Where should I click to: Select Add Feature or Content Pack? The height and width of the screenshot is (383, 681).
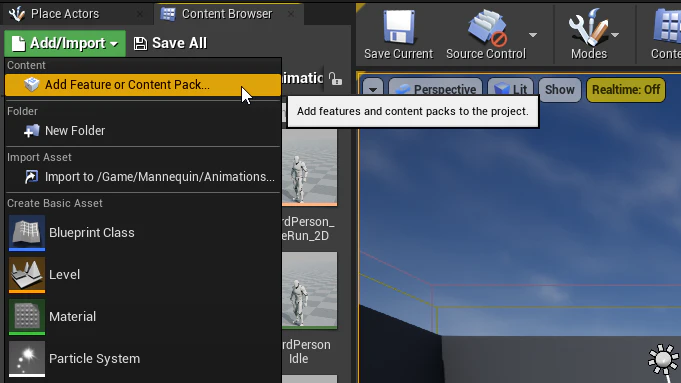pos(143,85)
